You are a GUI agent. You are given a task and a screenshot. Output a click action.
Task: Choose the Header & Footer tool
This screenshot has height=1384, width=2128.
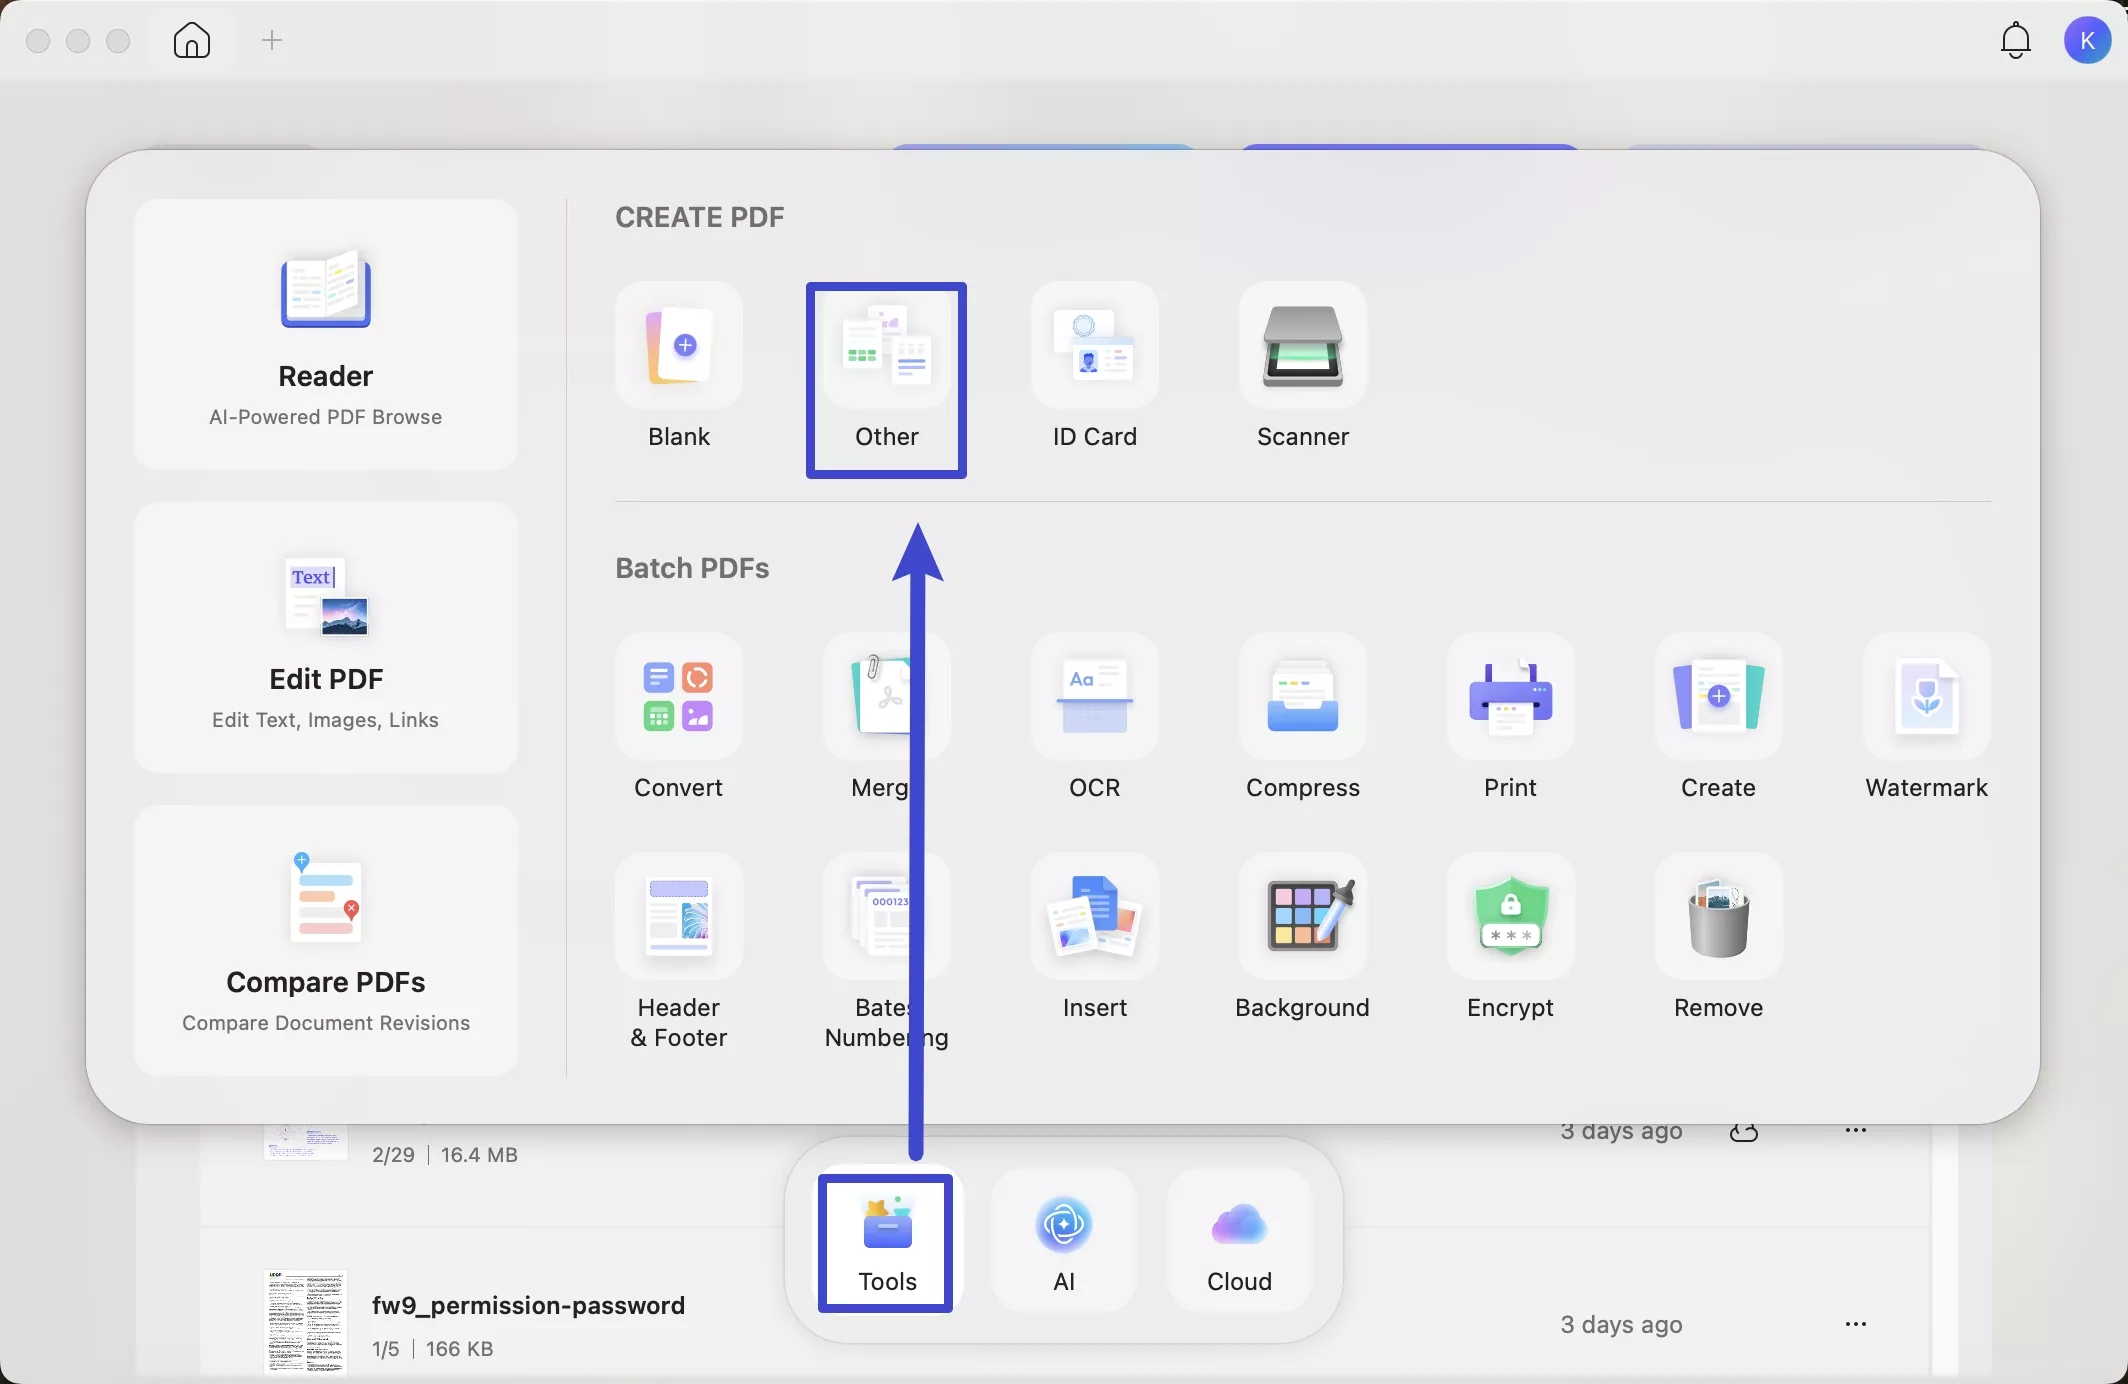pyautogui.click(x=678, y=918)
